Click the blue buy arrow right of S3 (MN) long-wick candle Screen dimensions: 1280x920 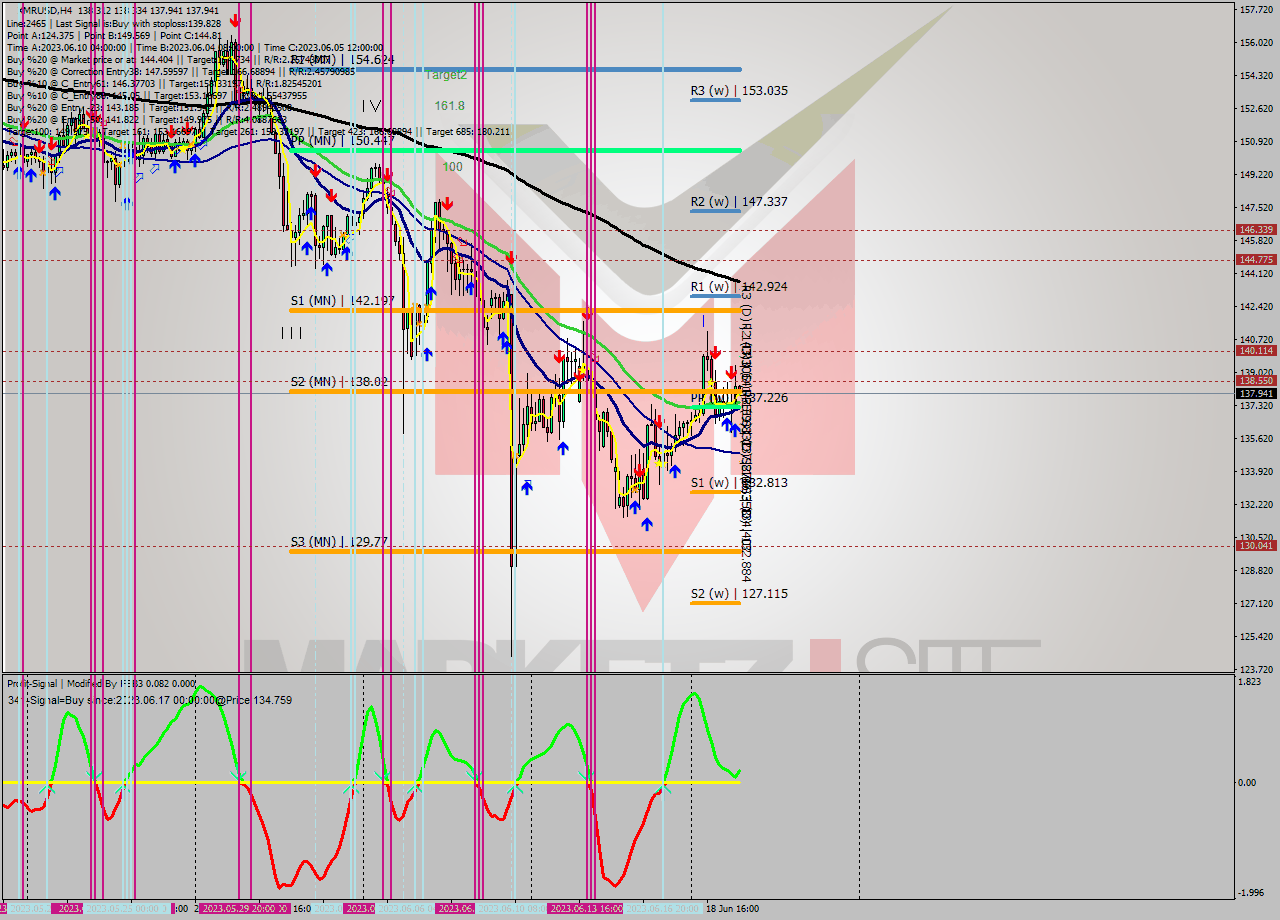526,487
